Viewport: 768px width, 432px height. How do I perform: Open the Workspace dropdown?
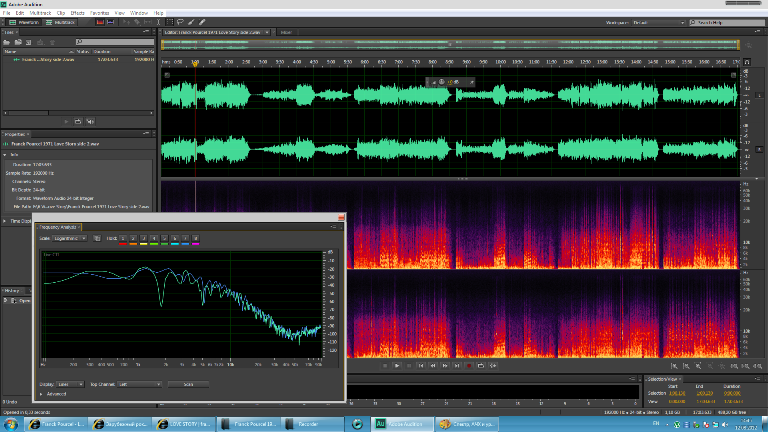tap(658, 23)
